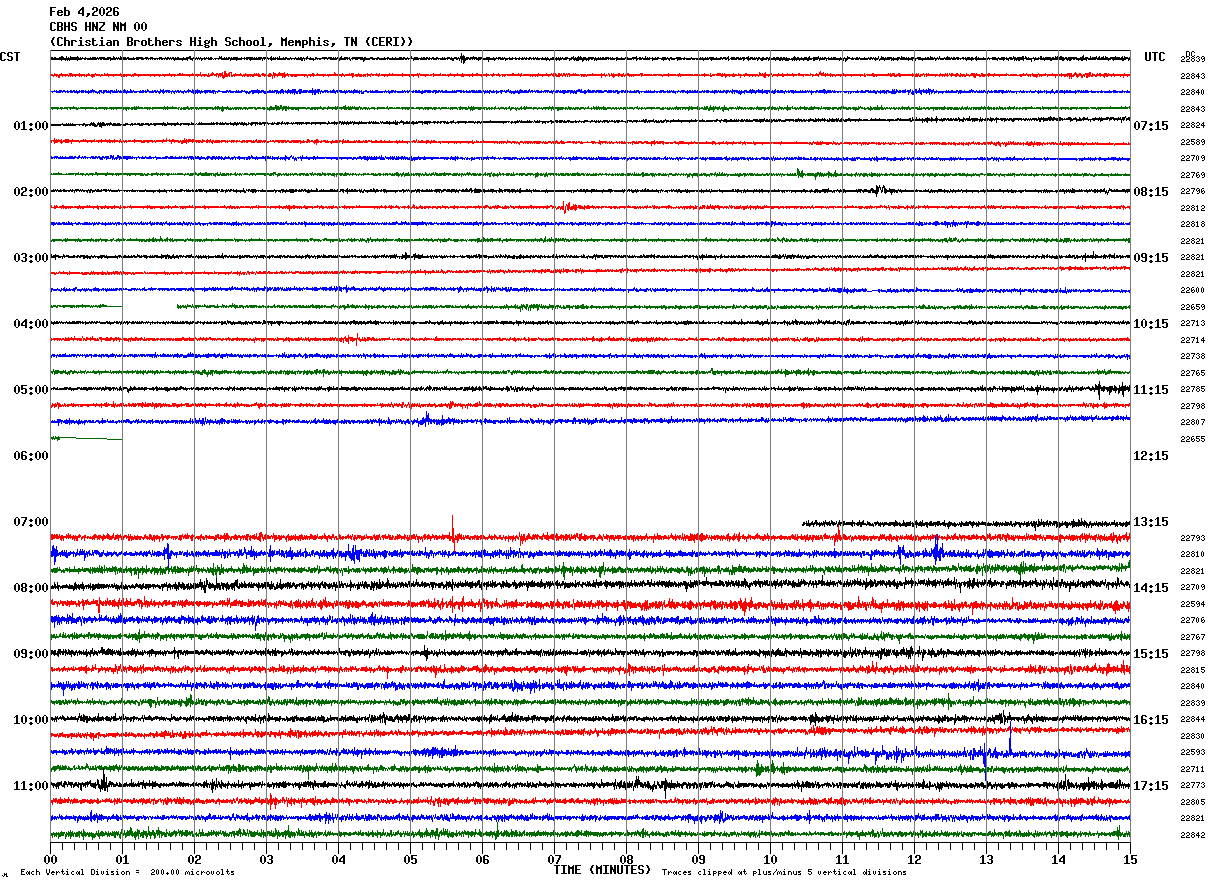Click the 'UTC' timezone label
The image size is (1210, 886).
click(1155, 57)
